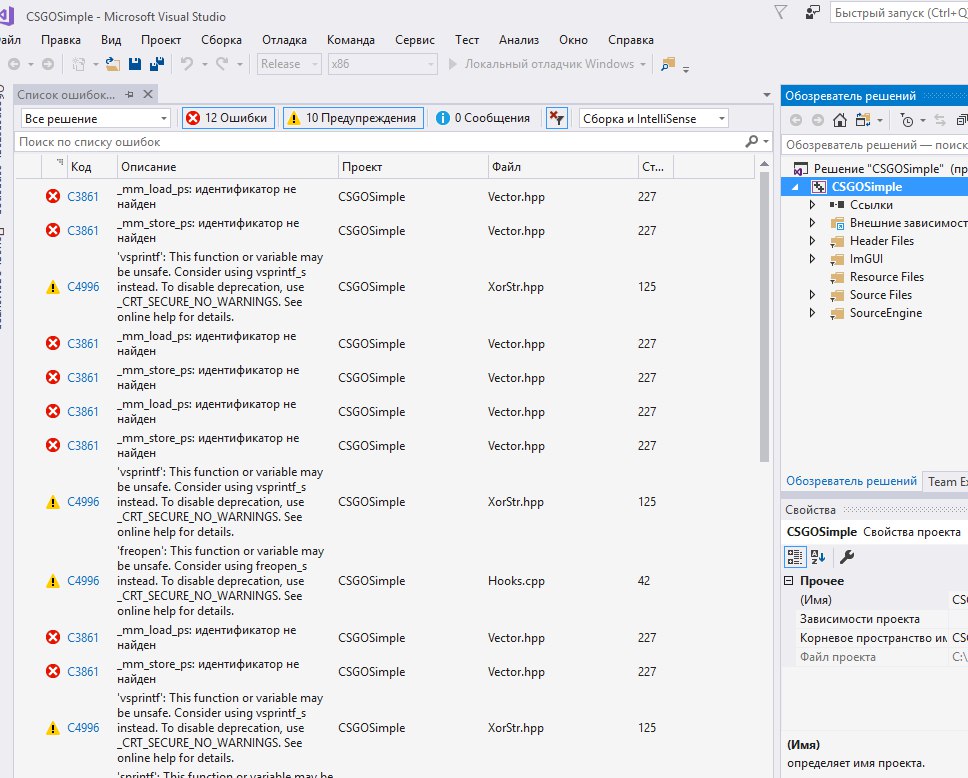The height and width of the screenshot is (778, 968).
Task: Switch properties to Categorized view icon
Action: click(795, 557)
